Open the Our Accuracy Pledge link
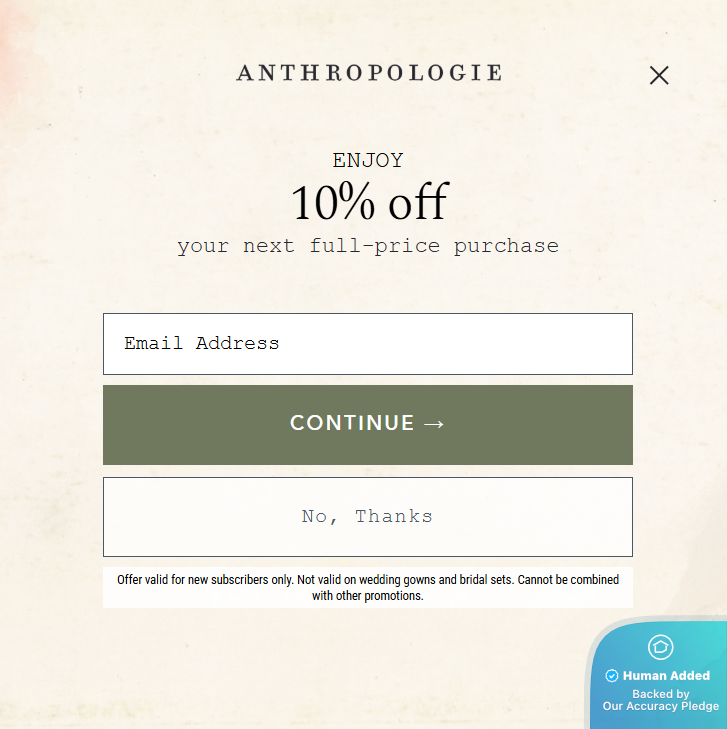This screenshot has width=727, height=729. 660,706
